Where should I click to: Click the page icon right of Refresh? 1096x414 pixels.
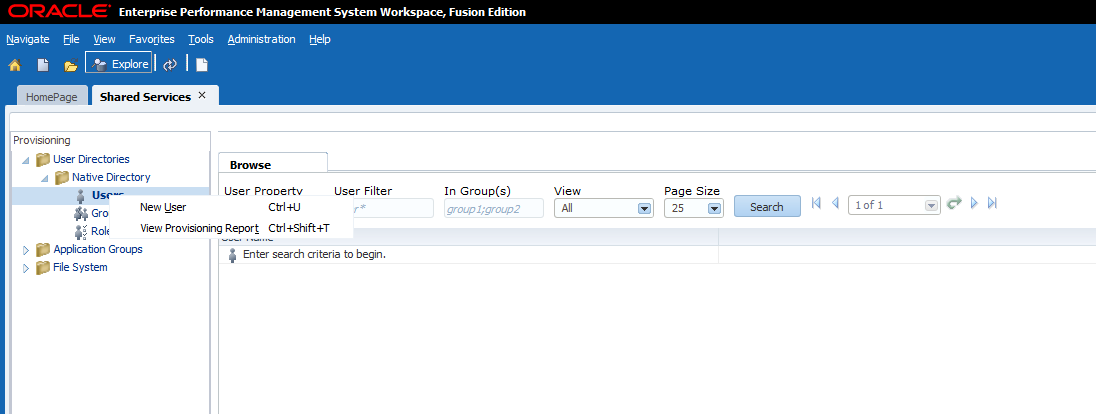coord(201,65)
